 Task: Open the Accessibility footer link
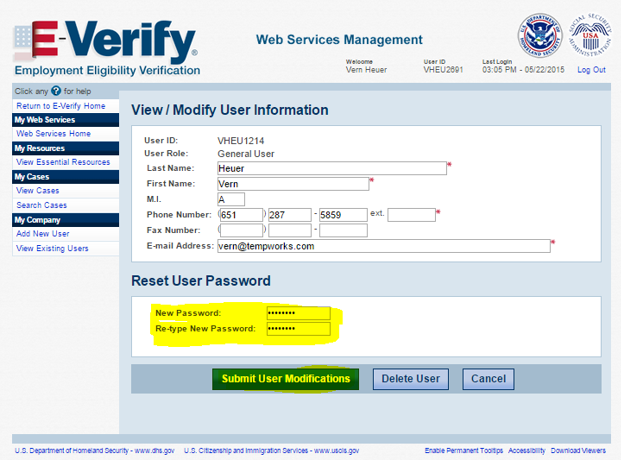tap(527, 451)
